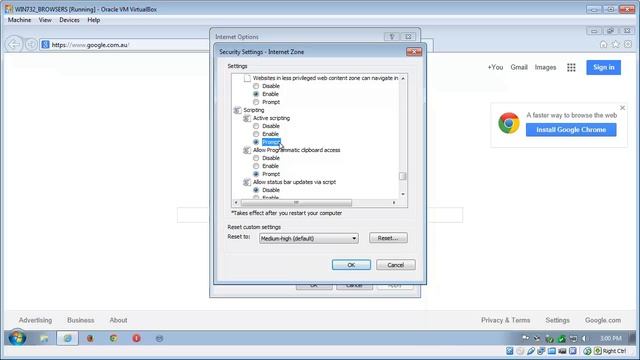Open the Advertising footer link
The height and width of the screenshot is (360, 640).
click(35, 320)
